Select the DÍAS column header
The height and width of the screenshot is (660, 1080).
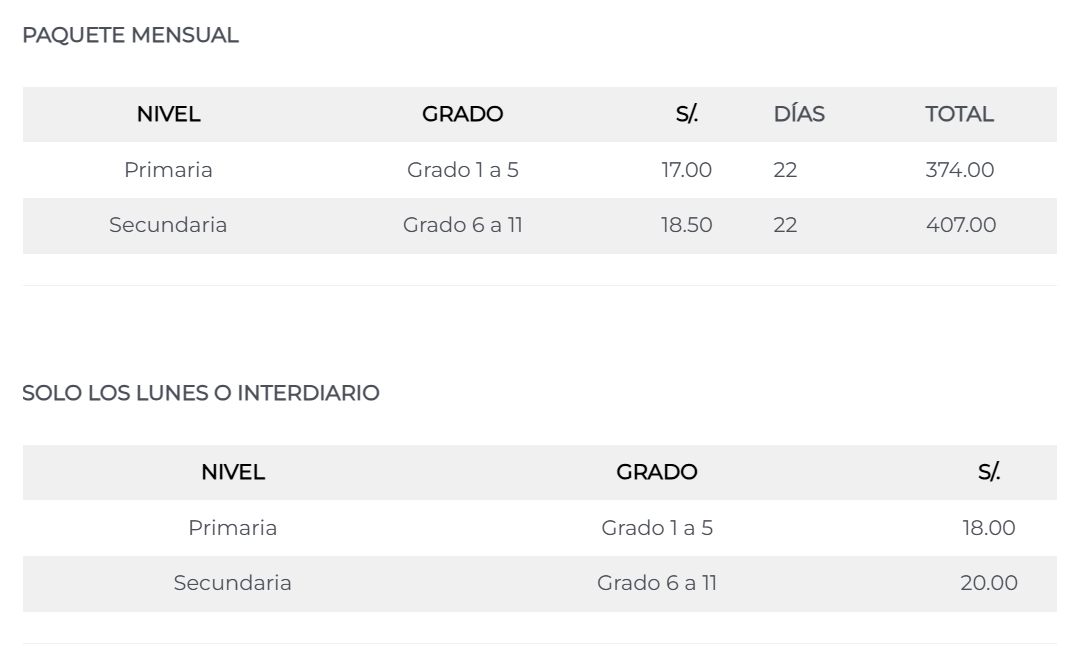[799, 114]
